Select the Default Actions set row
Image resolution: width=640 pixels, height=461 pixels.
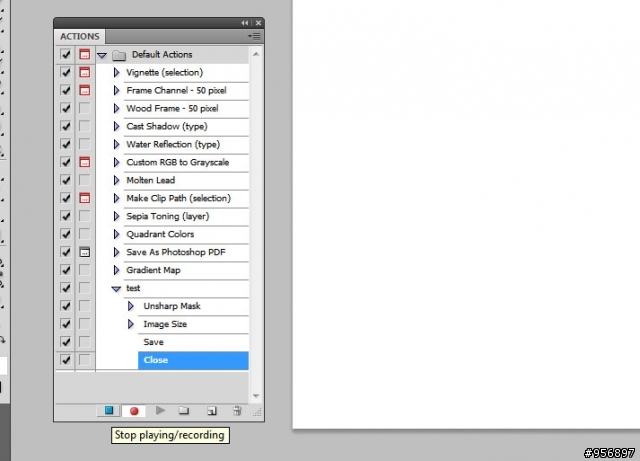(x=172, y=54)
